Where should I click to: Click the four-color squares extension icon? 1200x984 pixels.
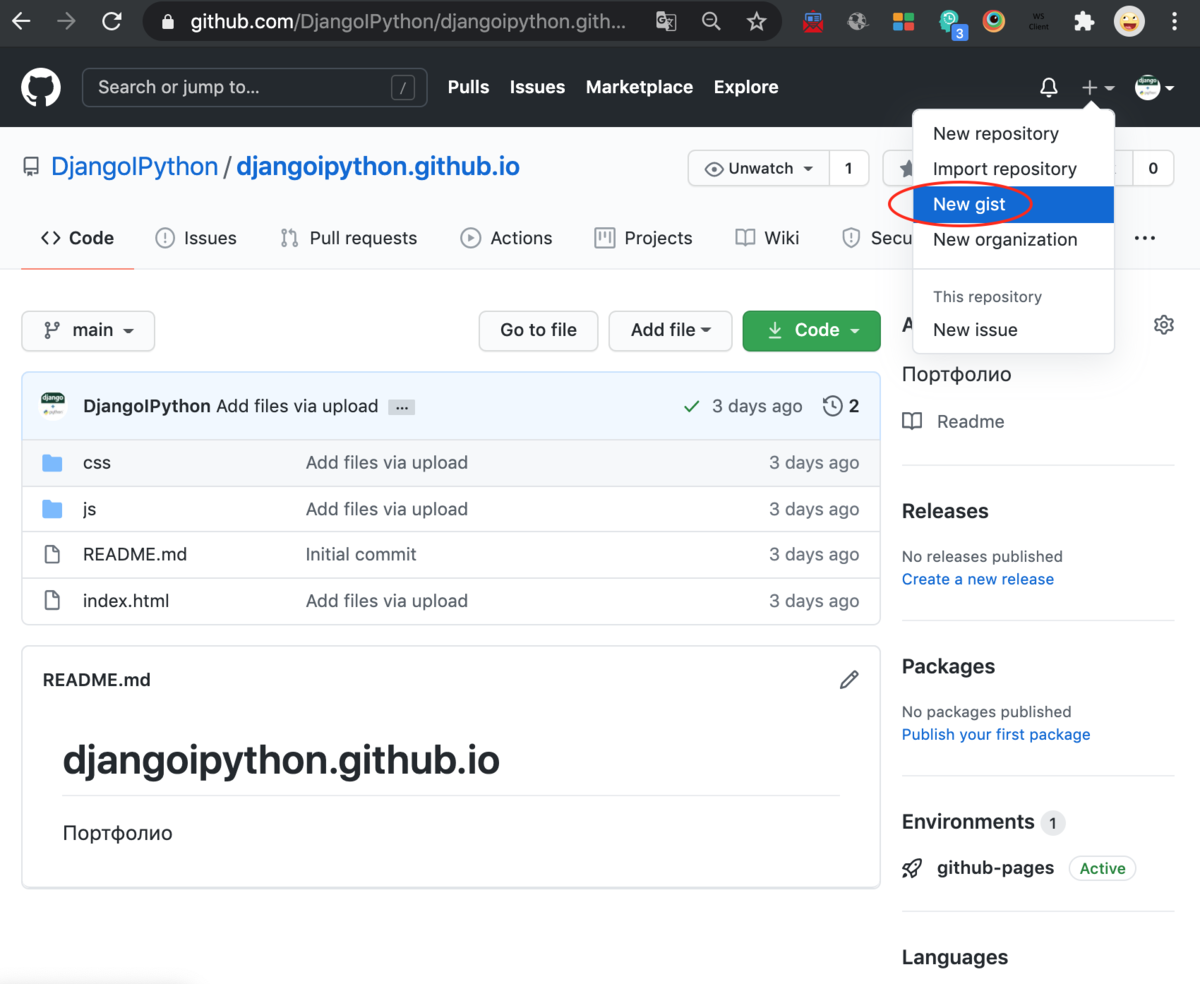903,21
